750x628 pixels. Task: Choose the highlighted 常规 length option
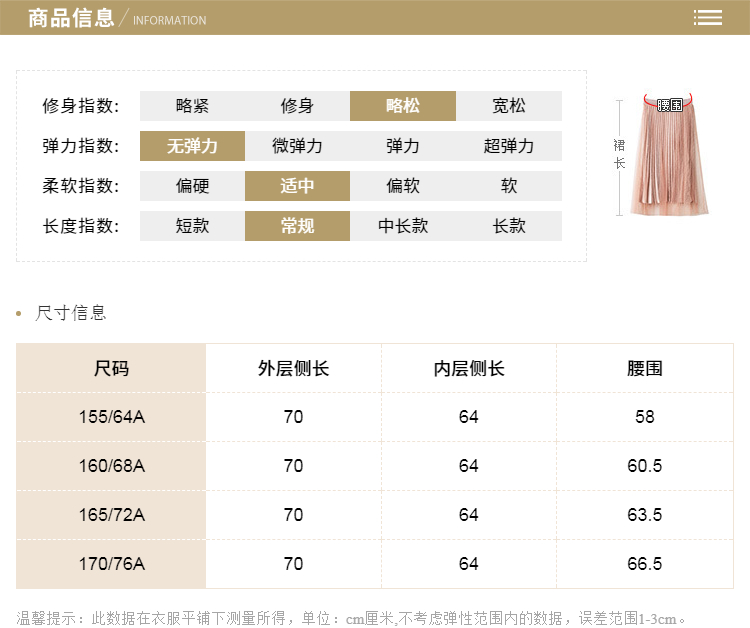click(297, 226)
